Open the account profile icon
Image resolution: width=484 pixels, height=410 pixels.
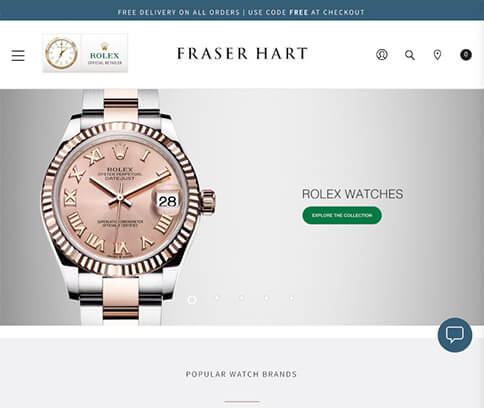click(x=382, y=54)
